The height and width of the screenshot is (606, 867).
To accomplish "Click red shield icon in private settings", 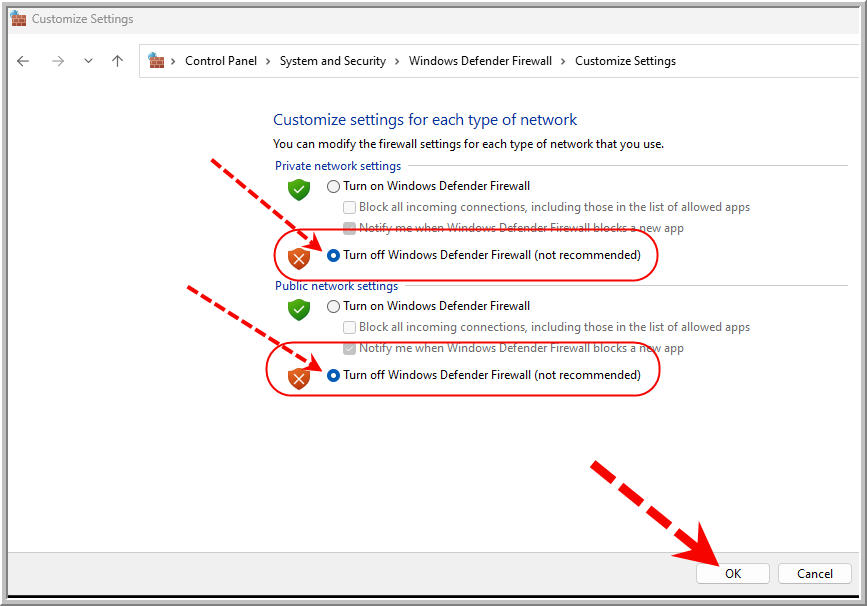I will (299, 258).
